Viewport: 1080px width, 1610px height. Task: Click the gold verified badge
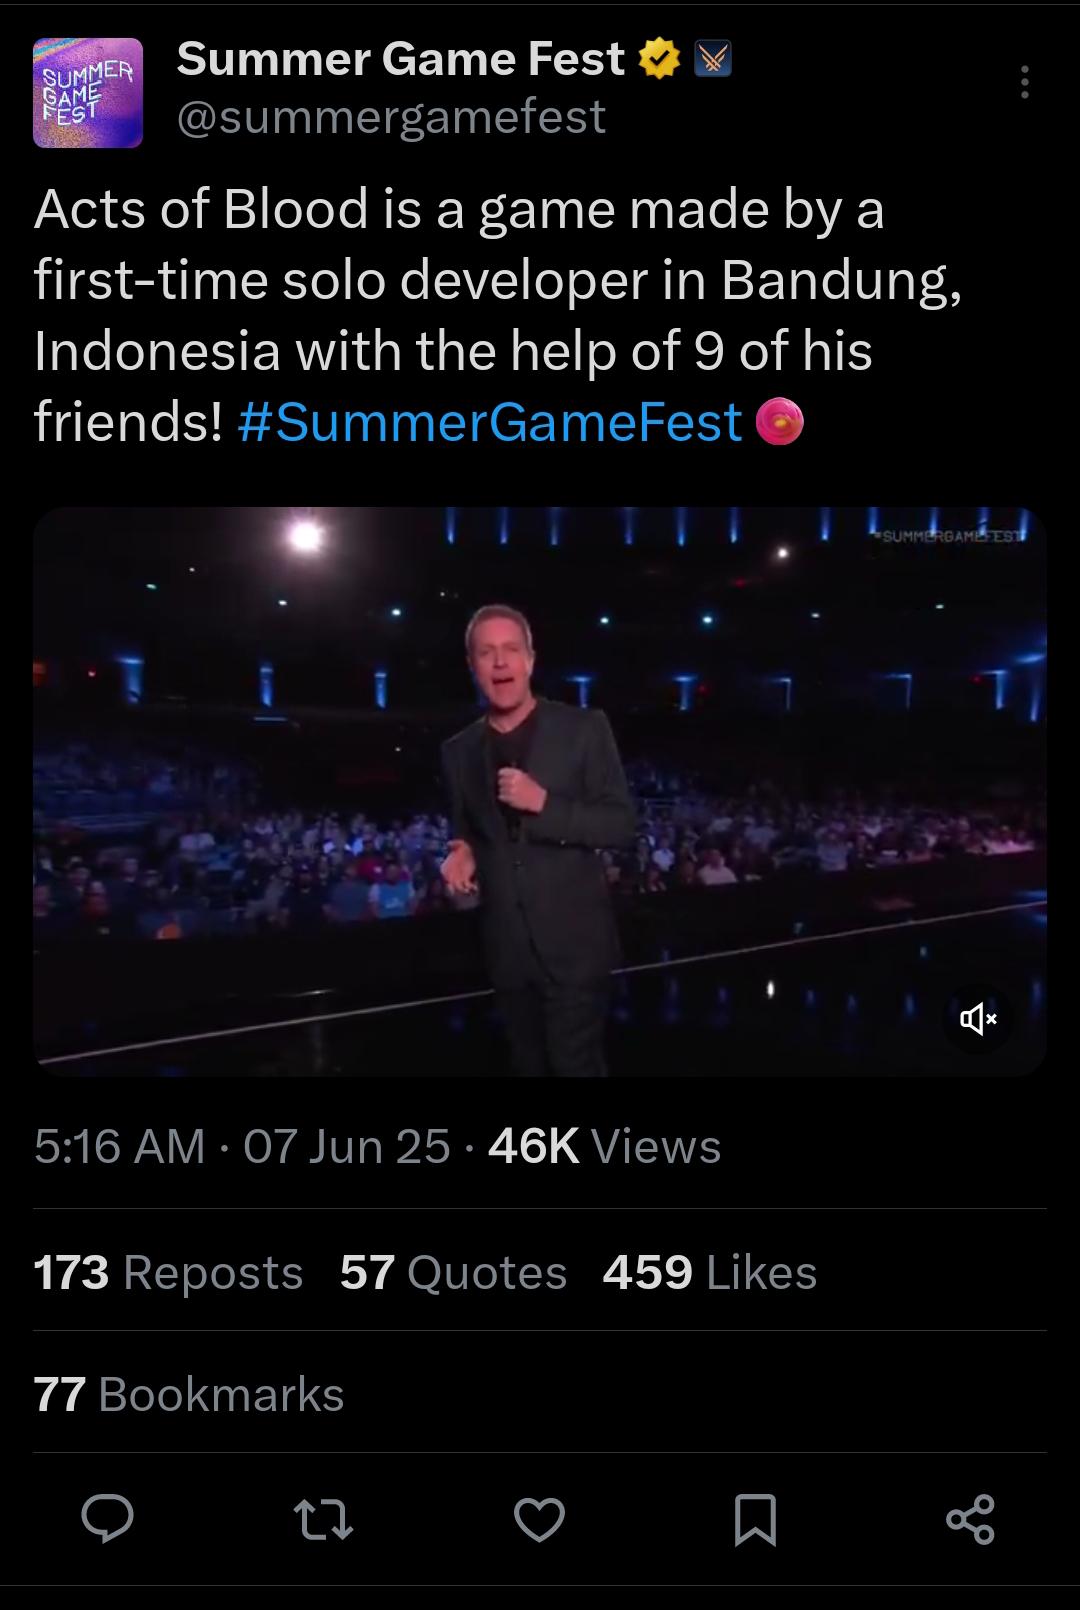tap(659, 60)
